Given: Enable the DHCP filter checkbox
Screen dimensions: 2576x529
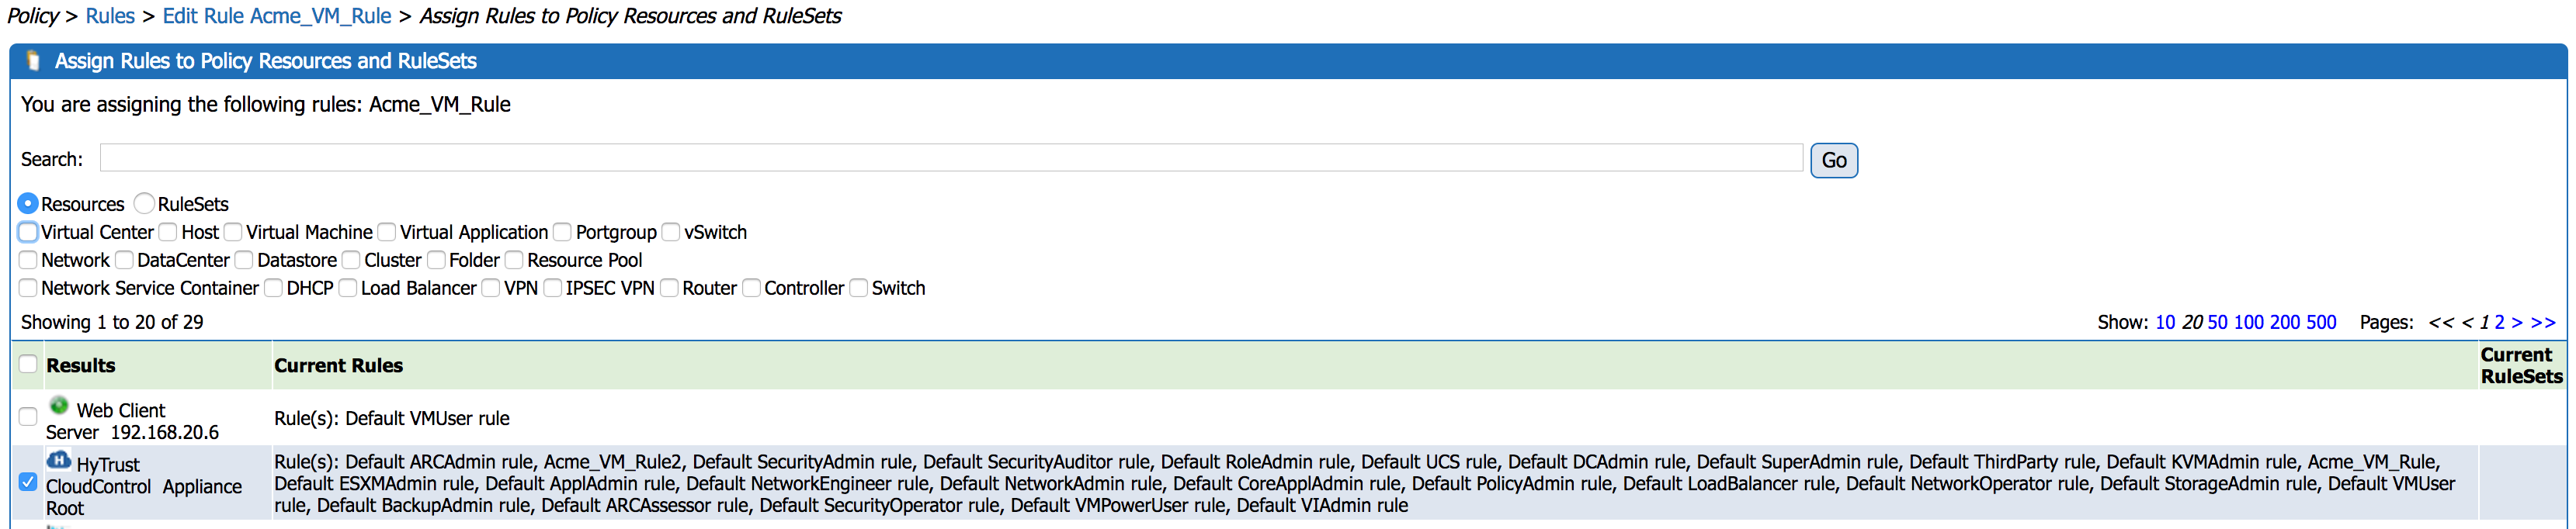Looking at the screenshot, I should [273, 288].
